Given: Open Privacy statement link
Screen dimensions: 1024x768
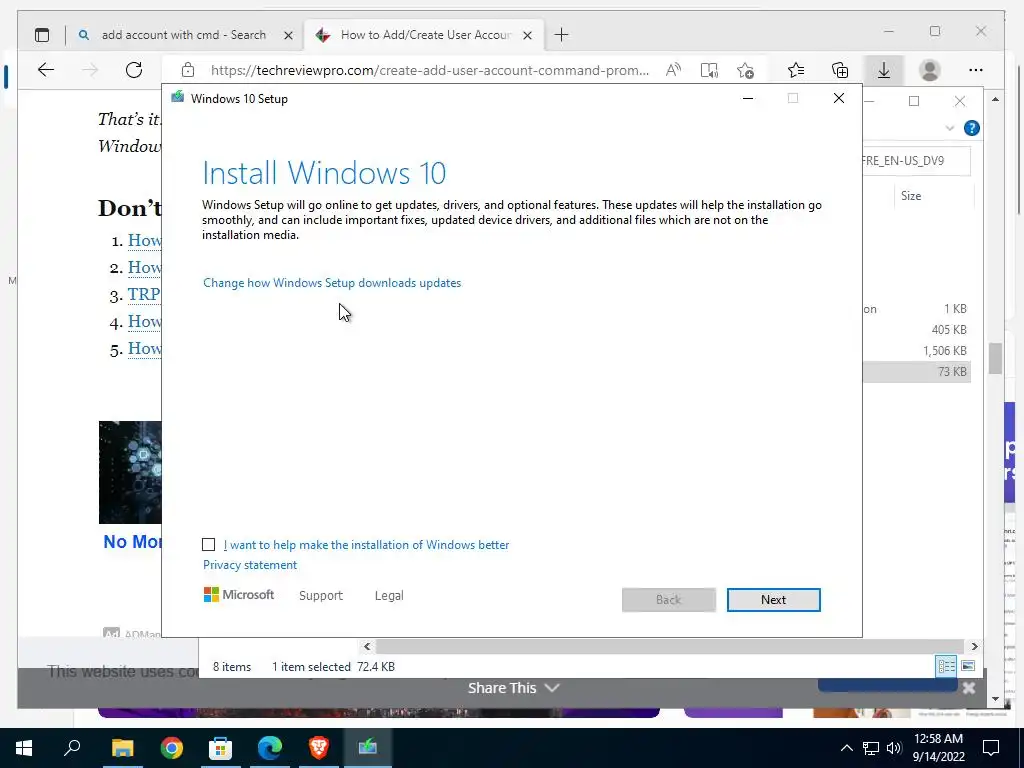Looking at the screenshot, I should coord(249,565).
